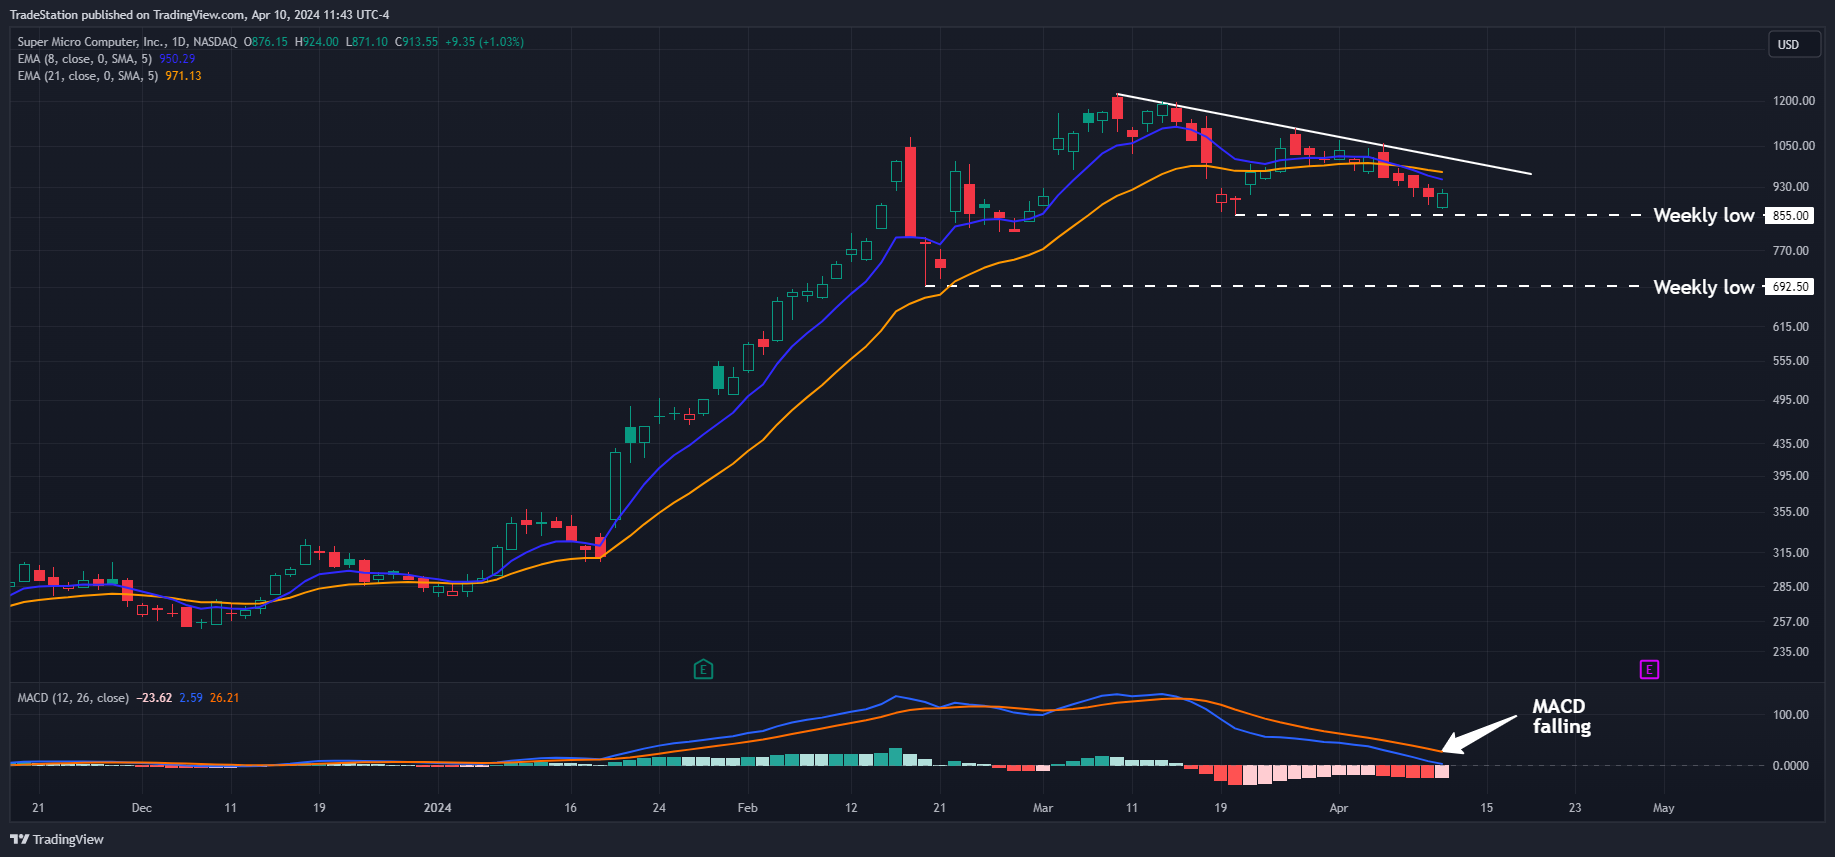Click the green earnings E marker
The image size is (1835, 857).
pyautogui.click(x=703, y=669)
